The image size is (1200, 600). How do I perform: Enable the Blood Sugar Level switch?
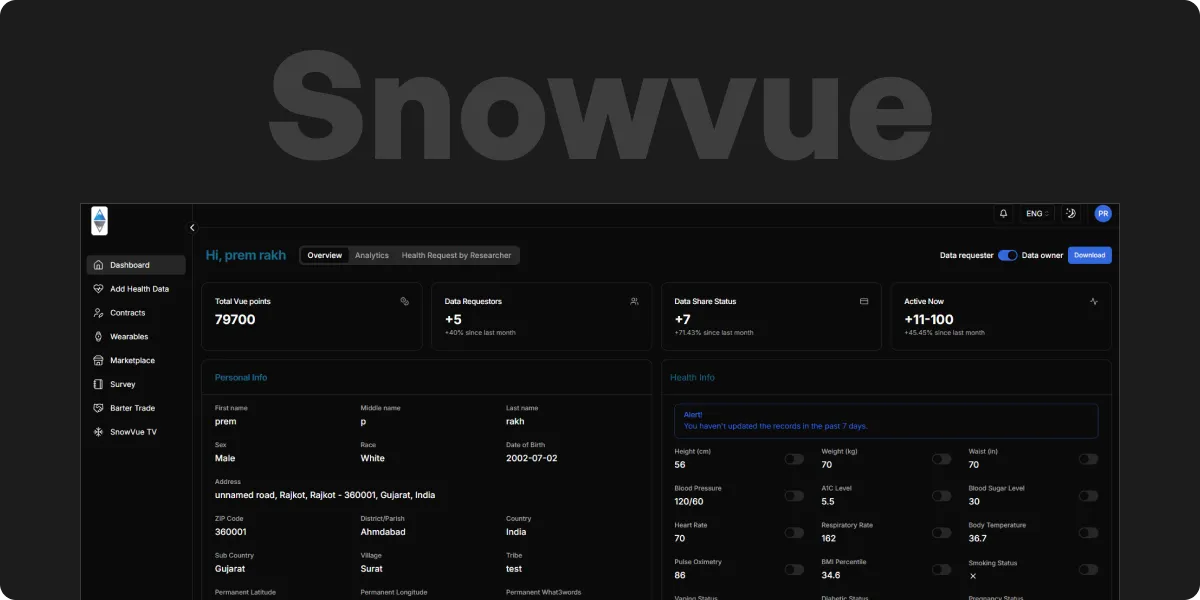pos(1088,496)
